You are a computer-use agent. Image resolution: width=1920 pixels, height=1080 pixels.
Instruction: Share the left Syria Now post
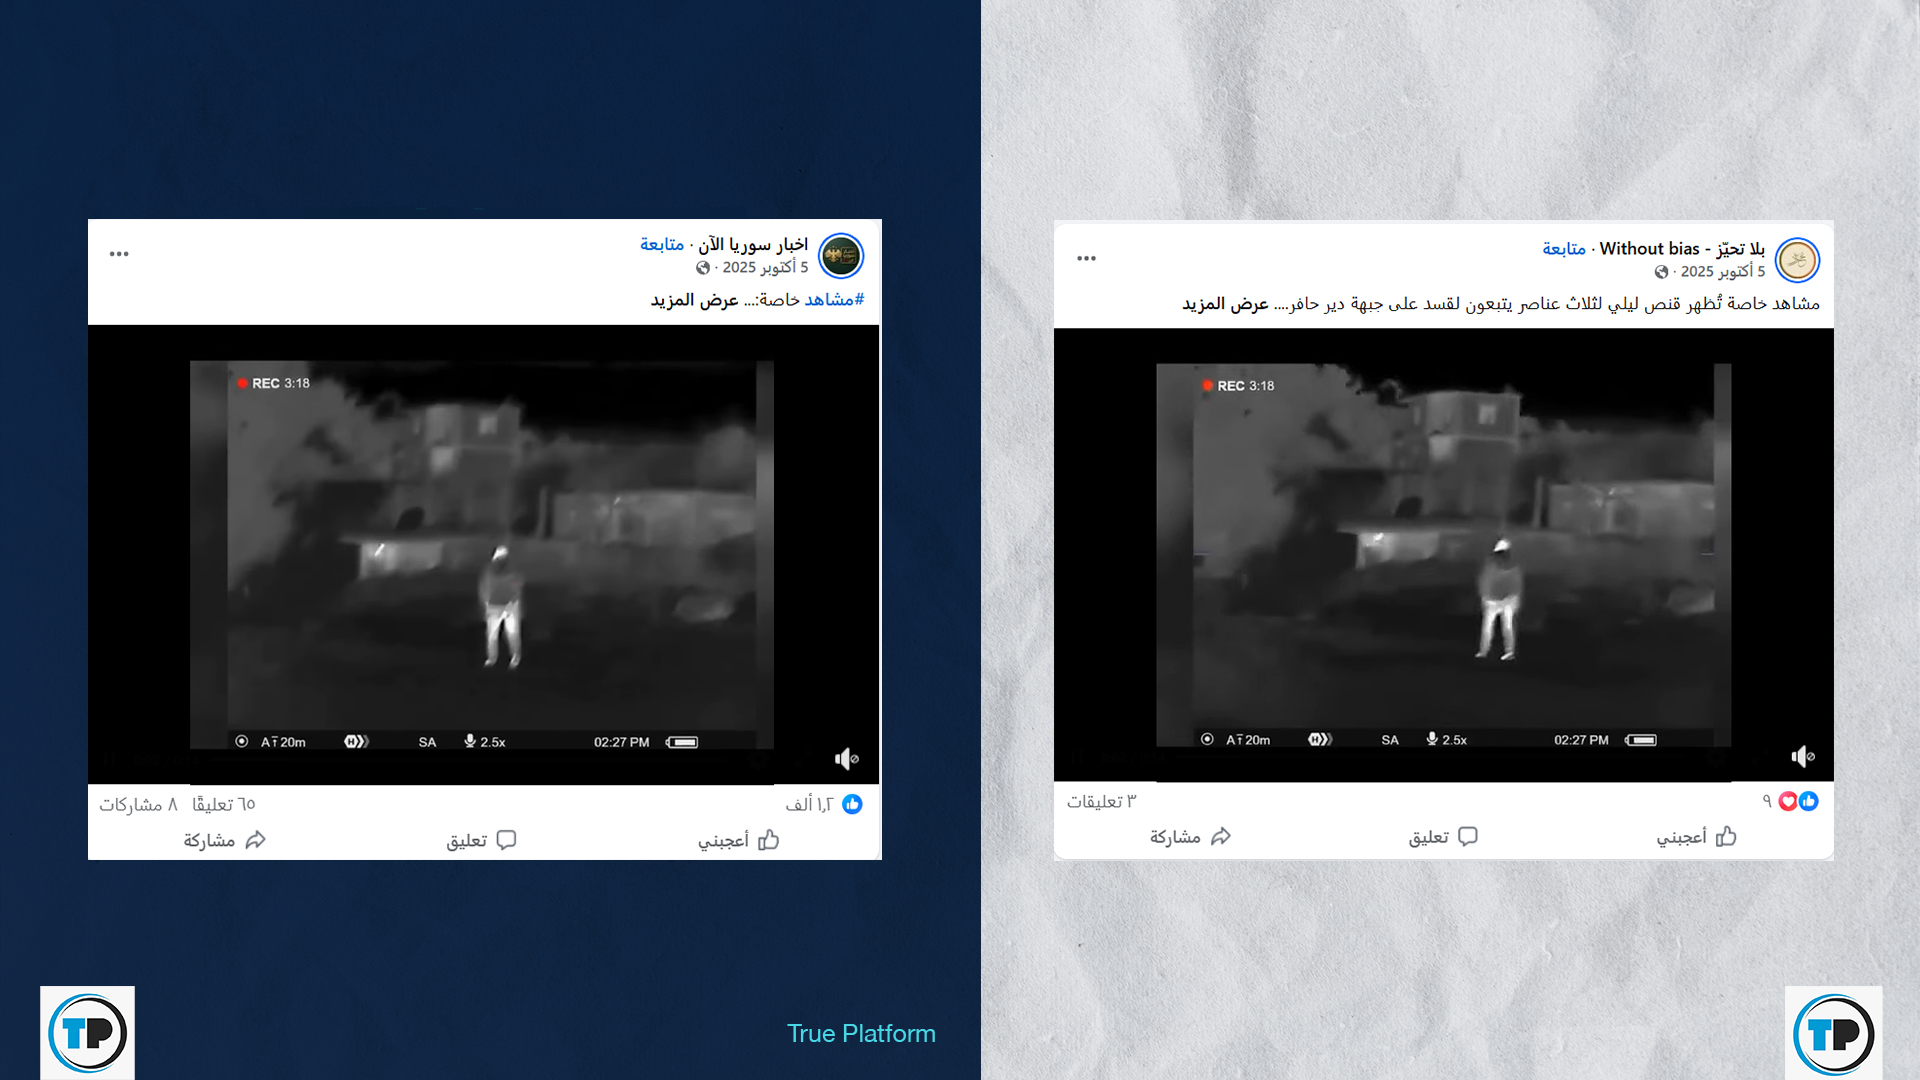click(x=224, y=840)
